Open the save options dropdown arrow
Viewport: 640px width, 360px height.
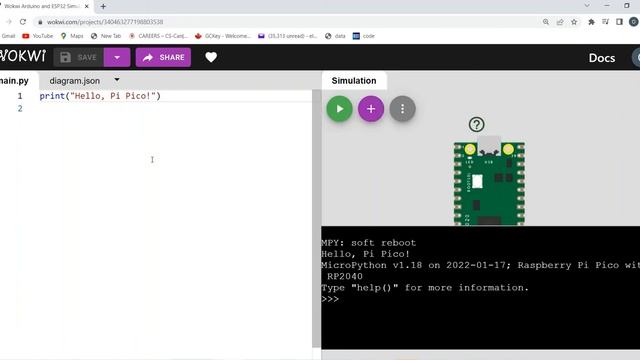point(117,57)
